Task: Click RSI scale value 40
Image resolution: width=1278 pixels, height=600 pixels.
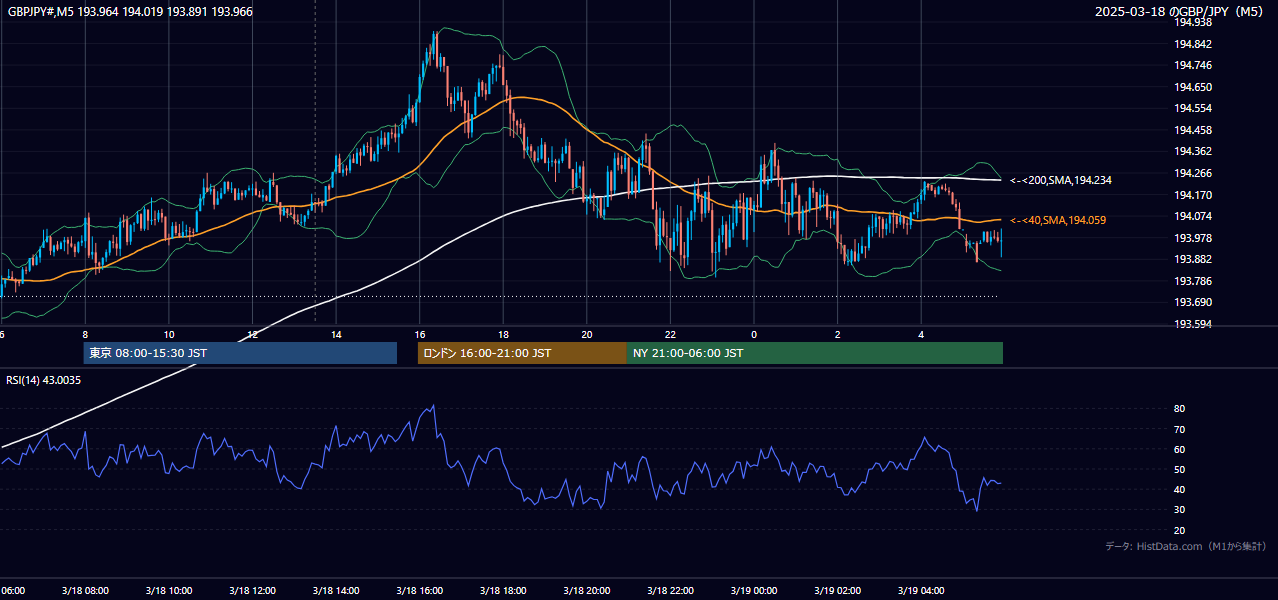Action: coord(1179,489)
